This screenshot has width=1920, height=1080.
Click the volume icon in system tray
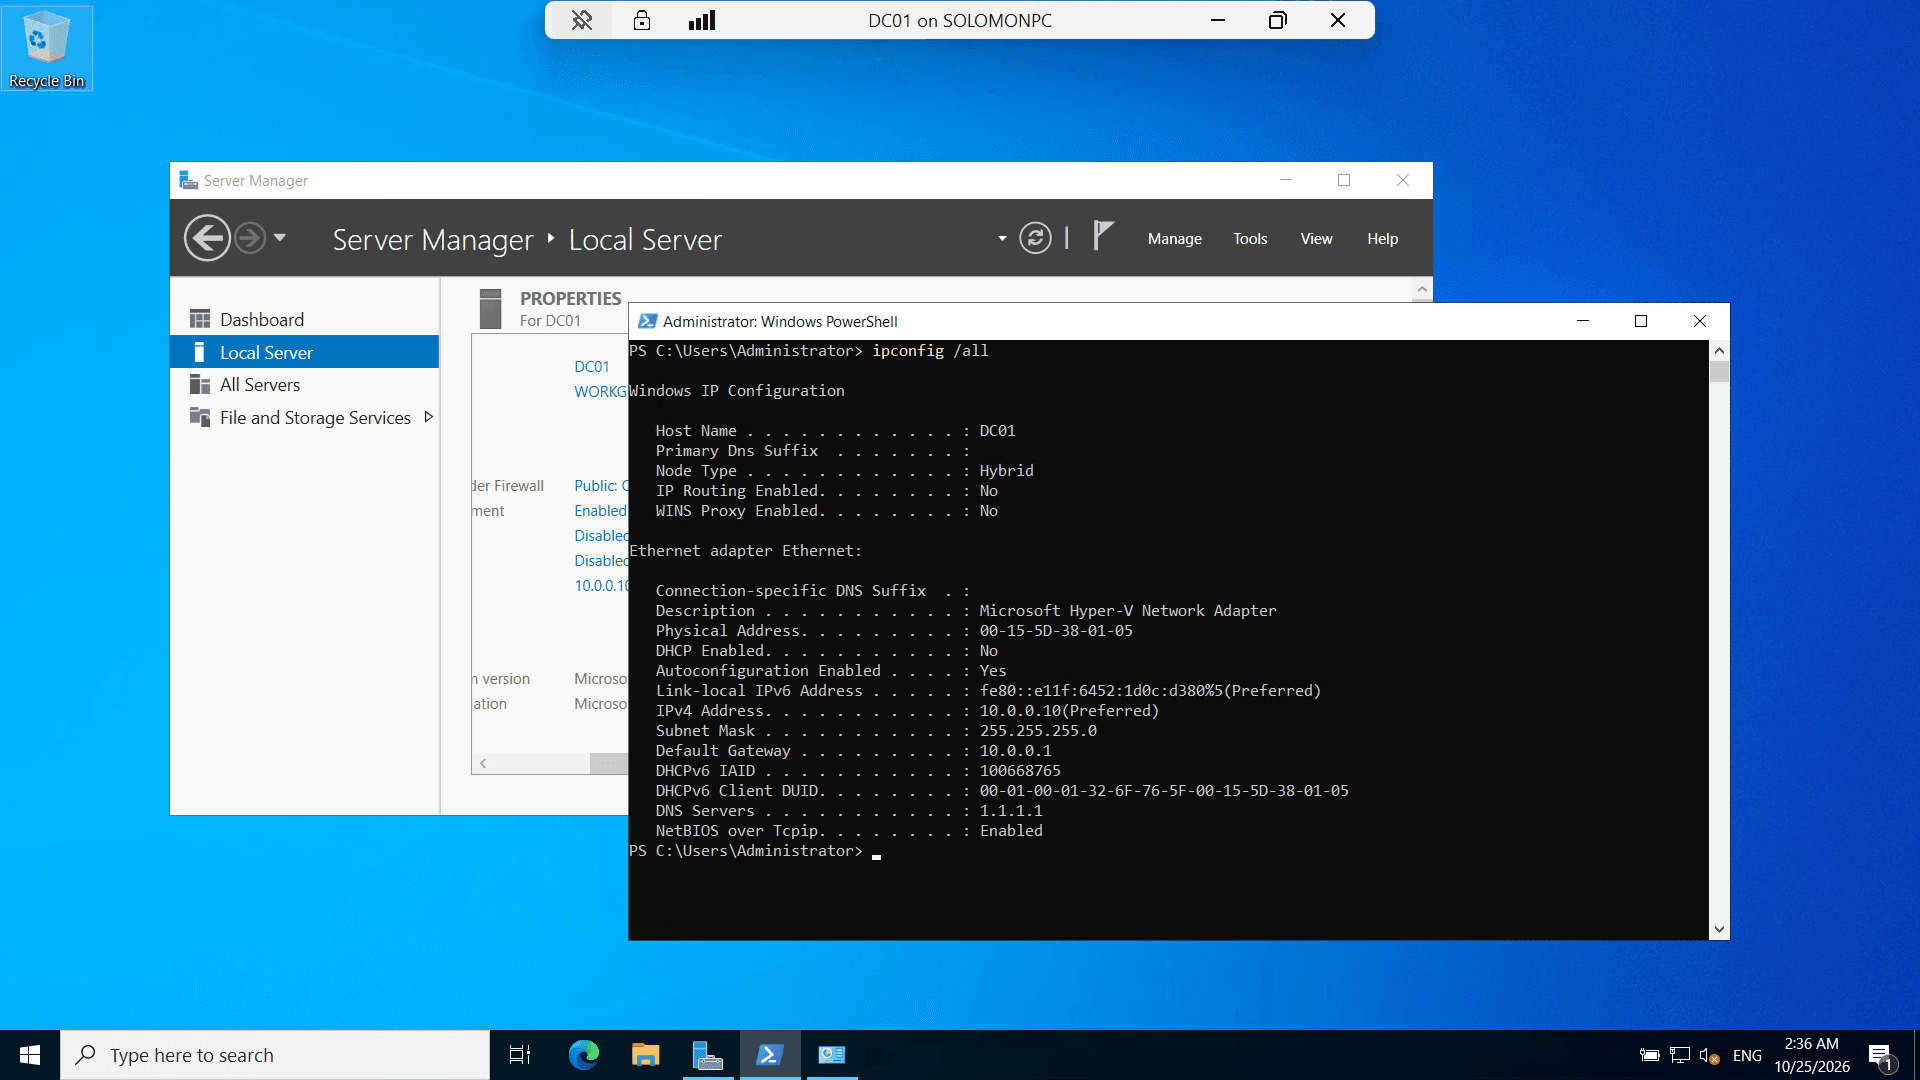[x=1709, y=1055]
